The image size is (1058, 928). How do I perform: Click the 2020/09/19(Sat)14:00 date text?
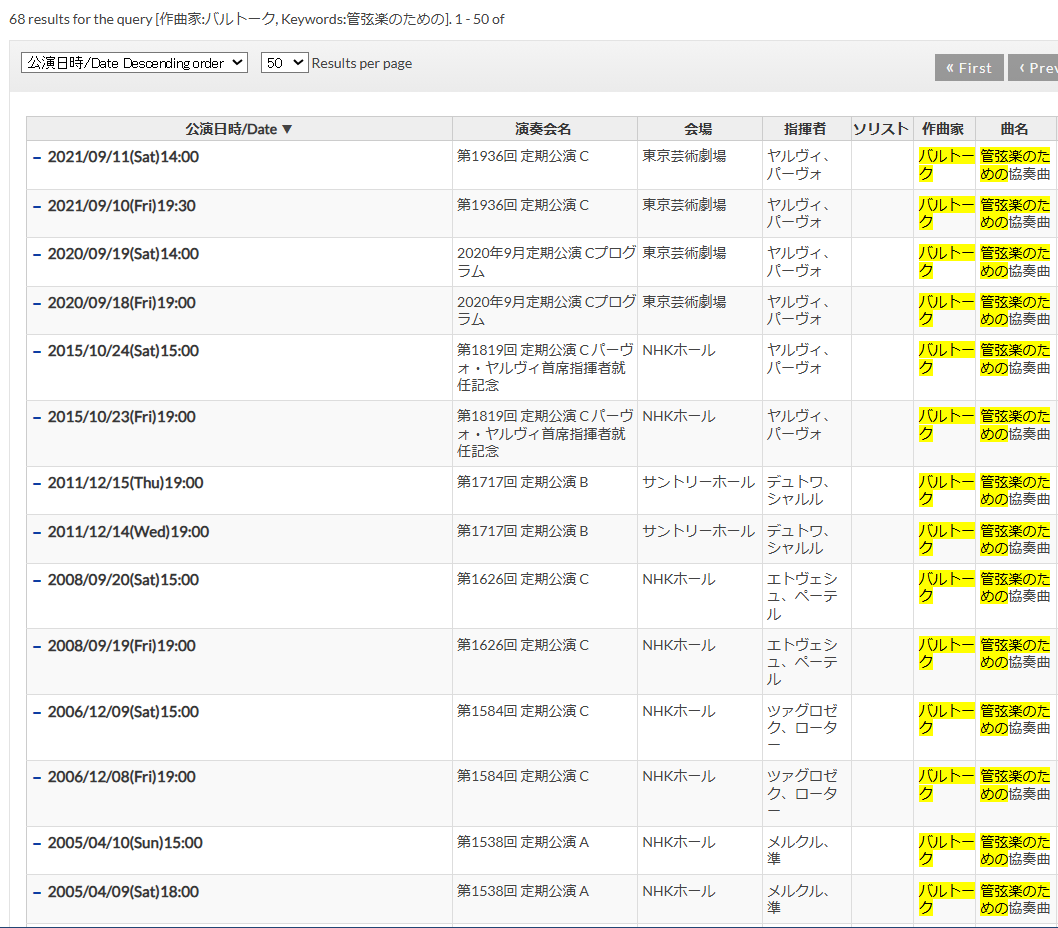[123, 254]
